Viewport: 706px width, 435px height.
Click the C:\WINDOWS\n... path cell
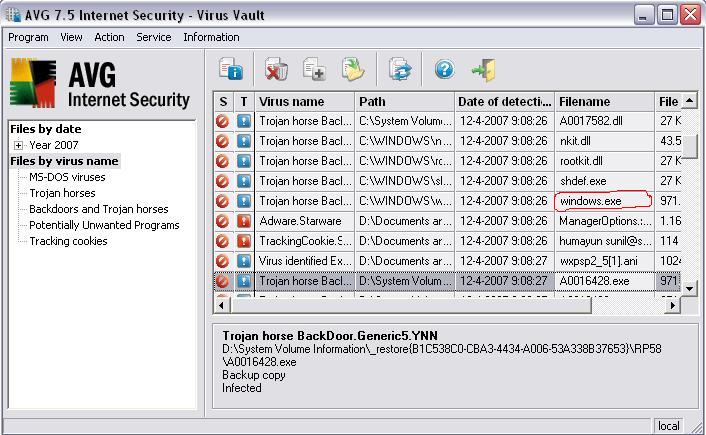coord(405,141)
